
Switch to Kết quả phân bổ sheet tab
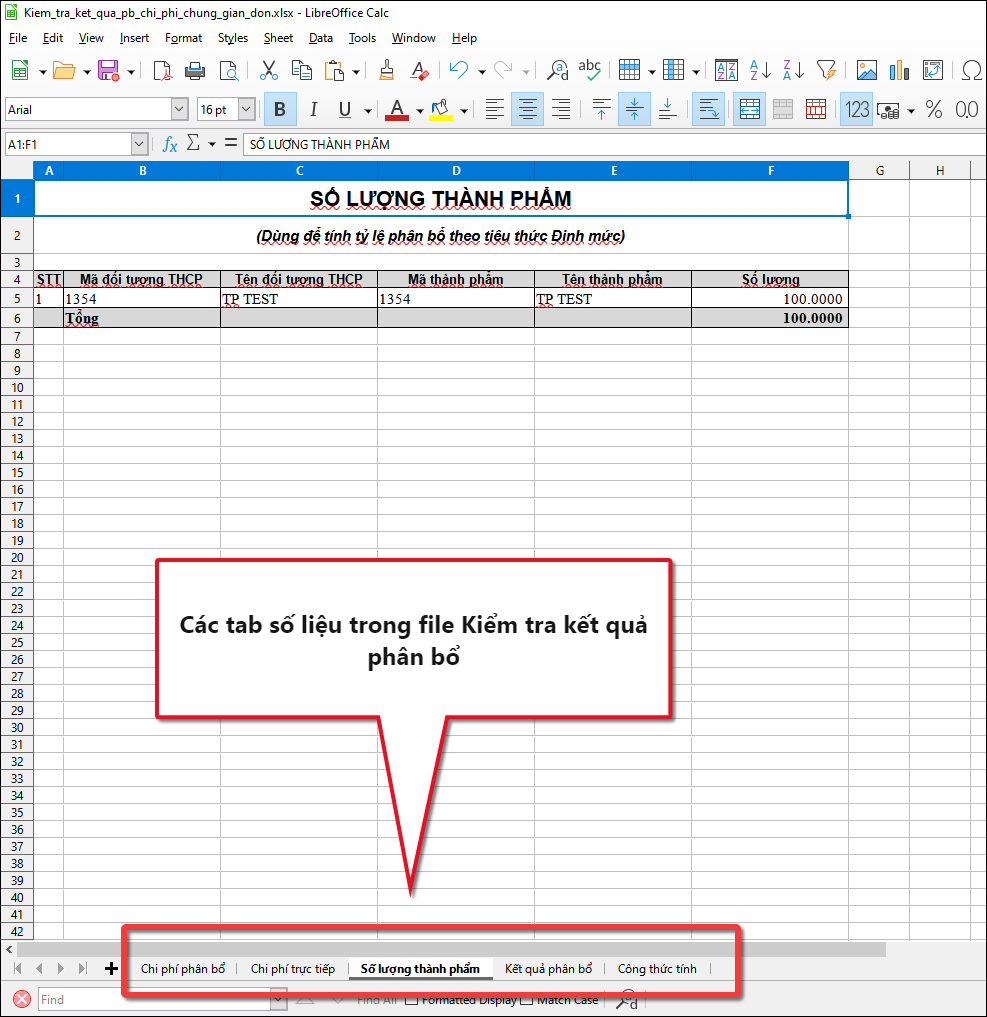pos(549,968)
